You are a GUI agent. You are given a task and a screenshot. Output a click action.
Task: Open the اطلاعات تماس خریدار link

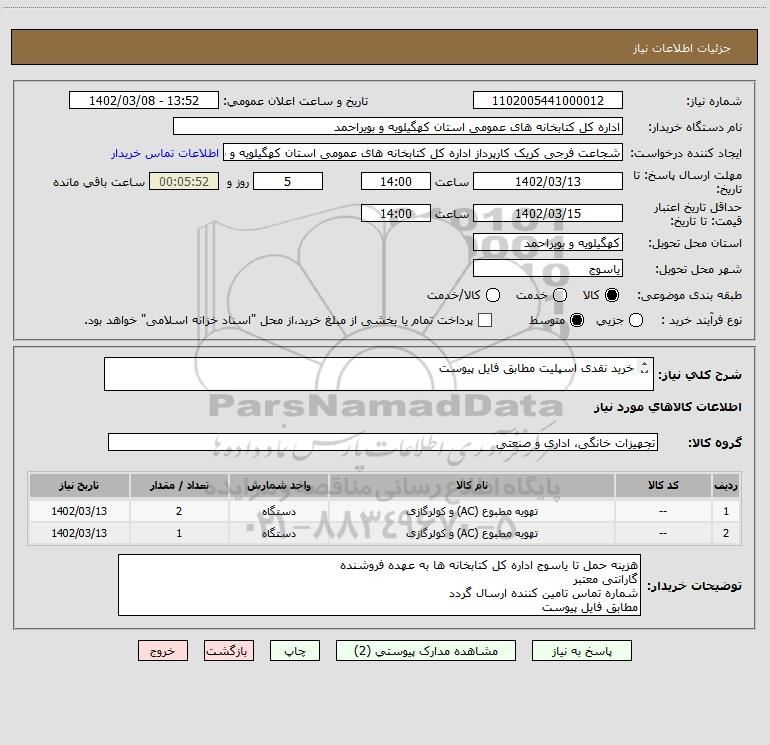pos(165,153)
